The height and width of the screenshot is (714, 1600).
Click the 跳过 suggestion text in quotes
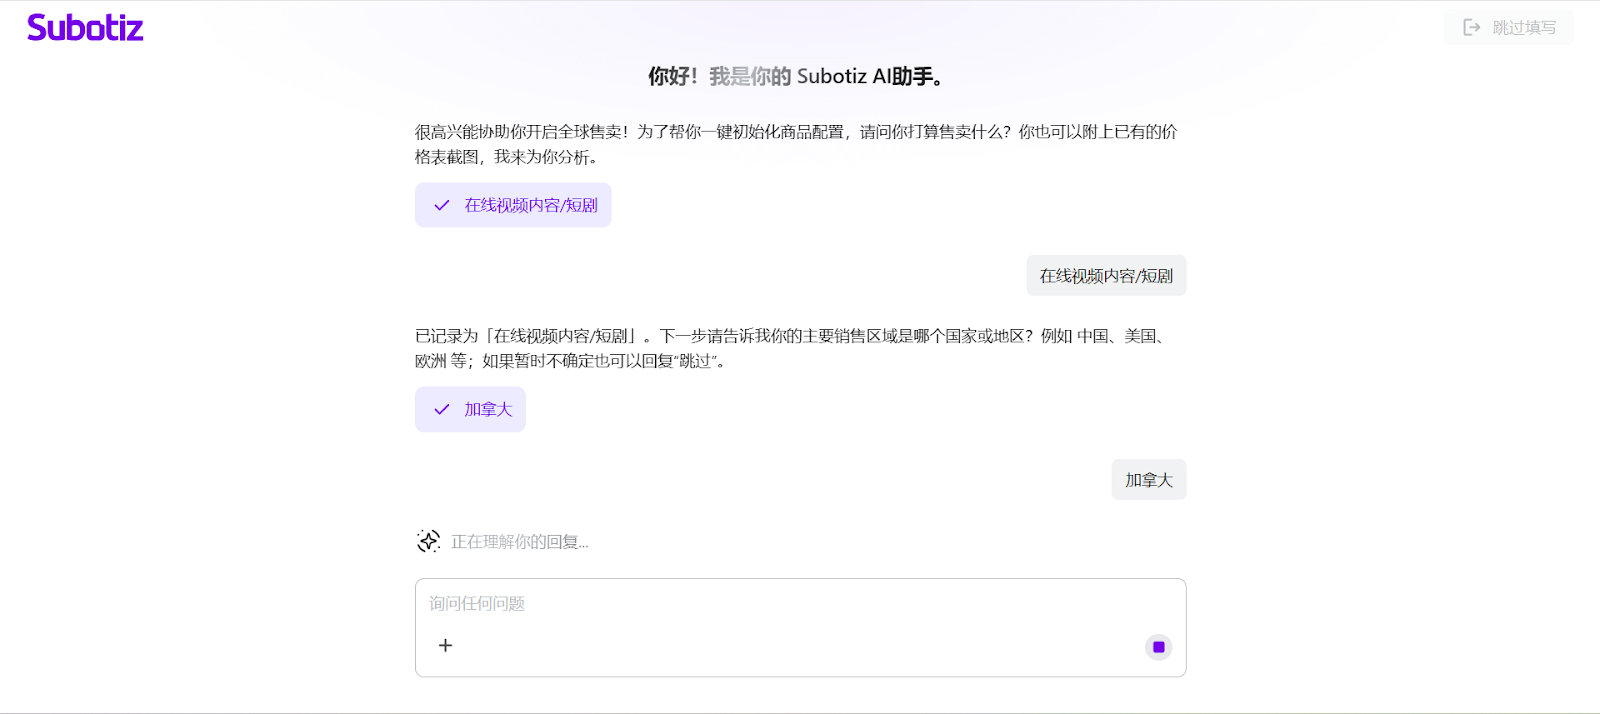694,361
